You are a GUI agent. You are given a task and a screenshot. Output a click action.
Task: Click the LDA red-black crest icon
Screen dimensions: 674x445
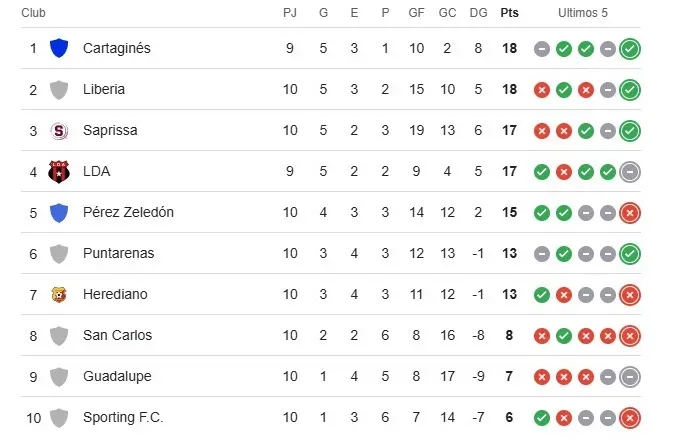point(59,171)
